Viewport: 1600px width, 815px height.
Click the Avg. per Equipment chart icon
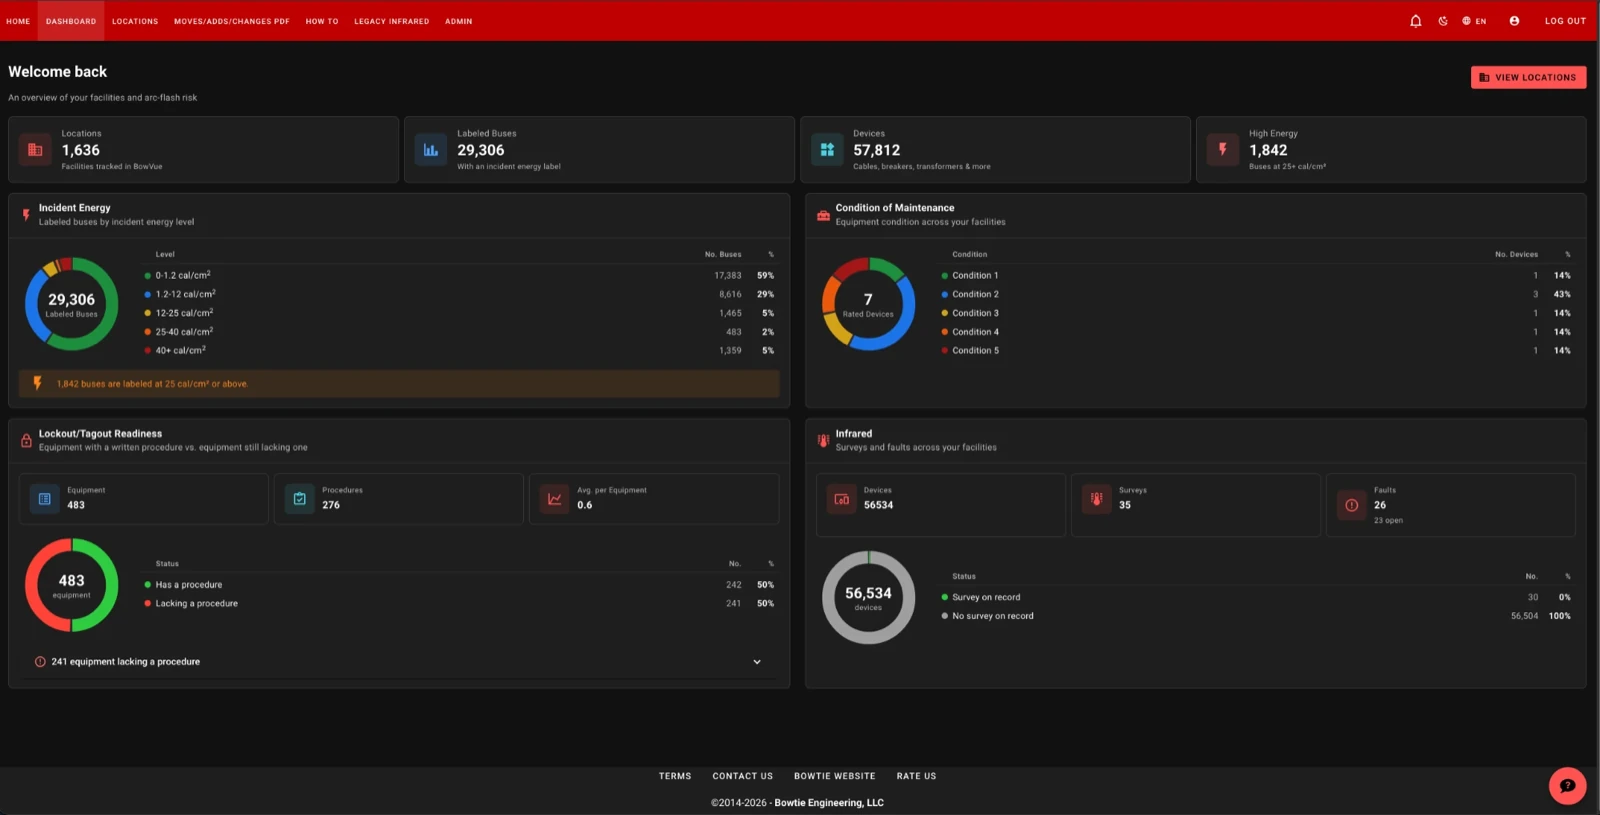click(x=554, y=499)
